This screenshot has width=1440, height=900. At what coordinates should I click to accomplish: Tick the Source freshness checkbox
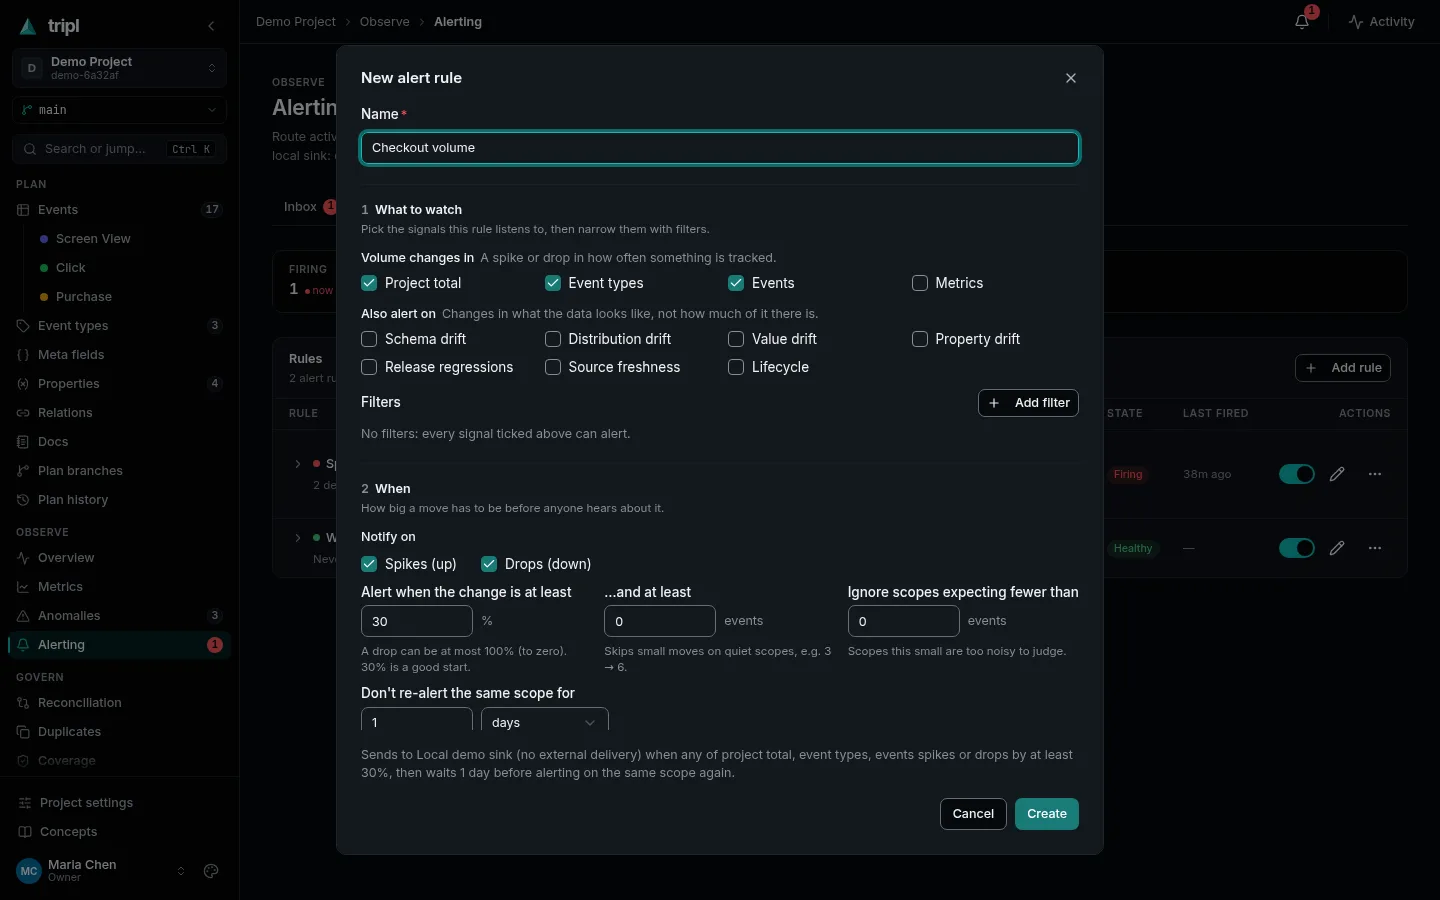click(553, 367)
